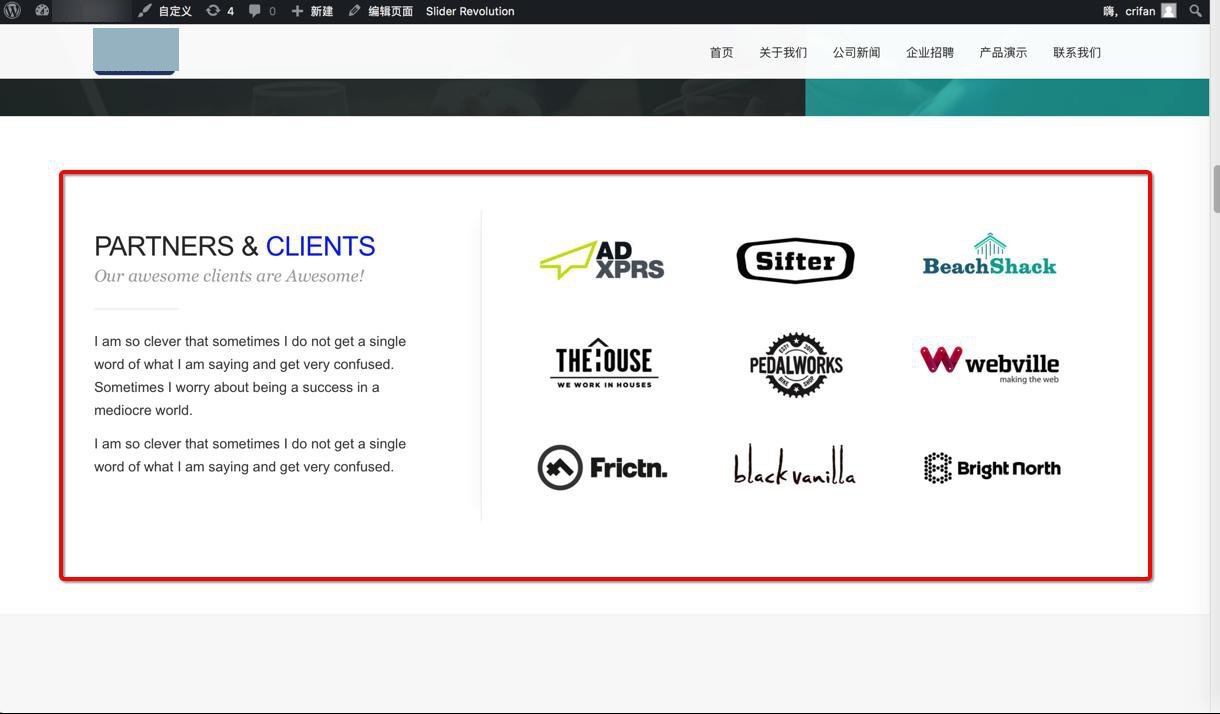This screenshot has width=1220, height=714.
Task: Open the admin bar search icon
Action: click(x=1196, y=11)
